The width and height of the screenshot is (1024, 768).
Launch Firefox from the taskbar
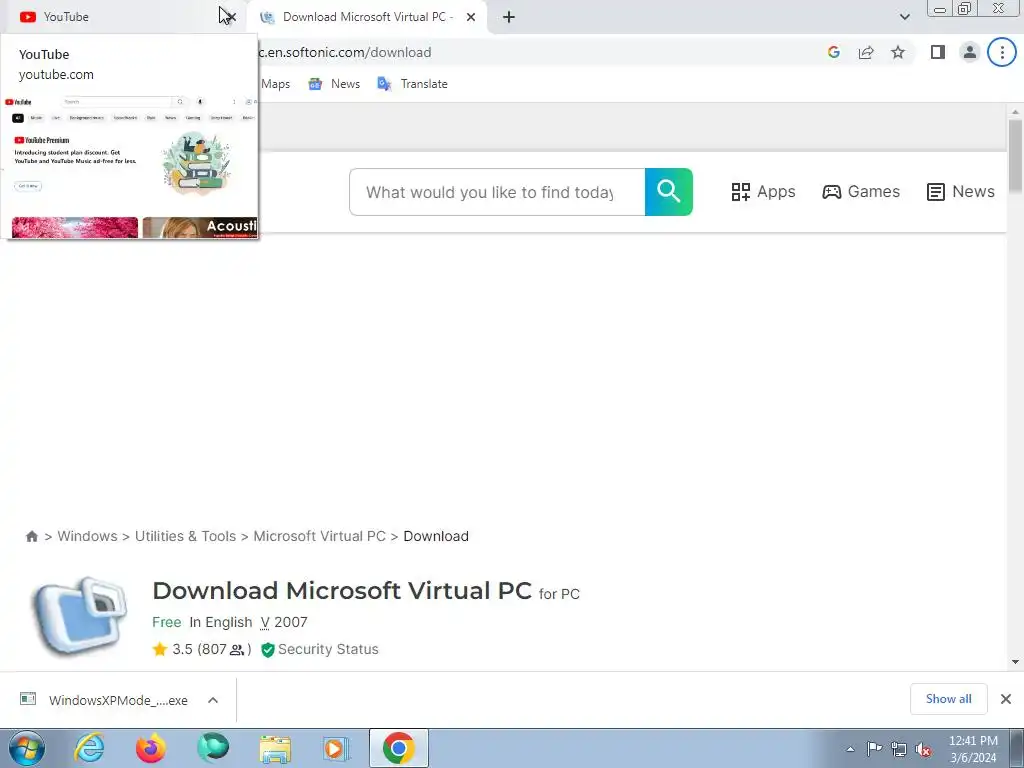pyautogui.click(x=151, y=748)
